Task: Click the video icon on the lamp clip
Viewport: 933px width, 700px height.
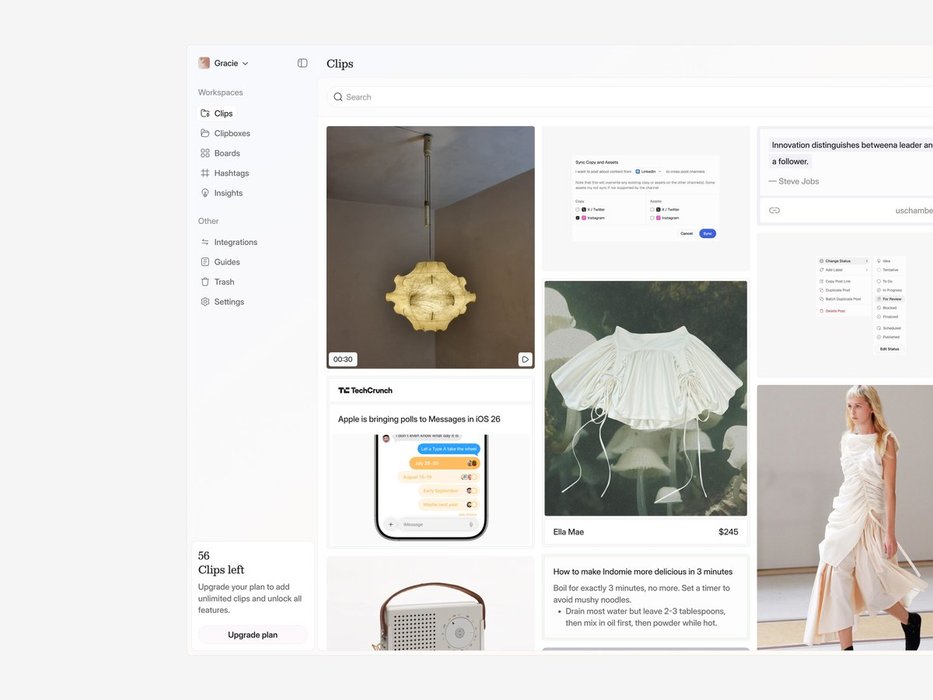Action: [524, 359]
